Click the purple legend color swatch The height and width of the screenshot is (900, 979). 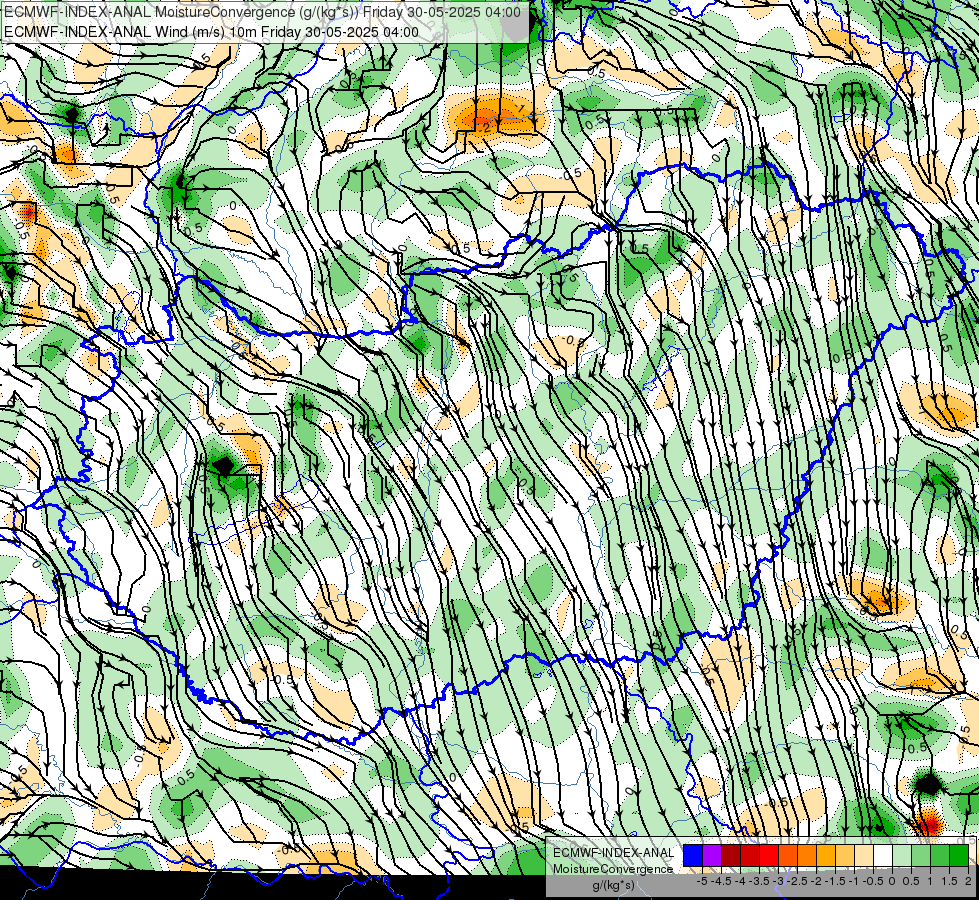pos(712,856)
